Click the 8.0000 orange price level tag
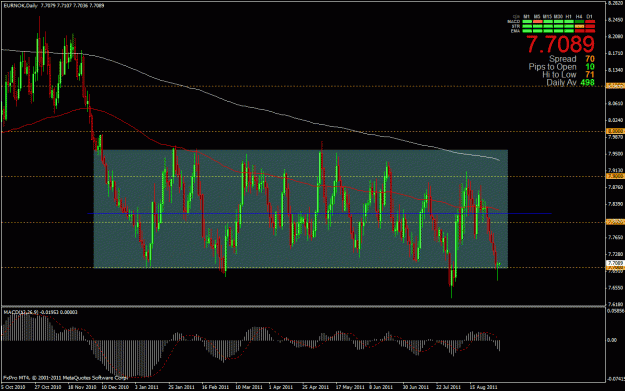Viewport: 625px width, 391px height. 615,131
